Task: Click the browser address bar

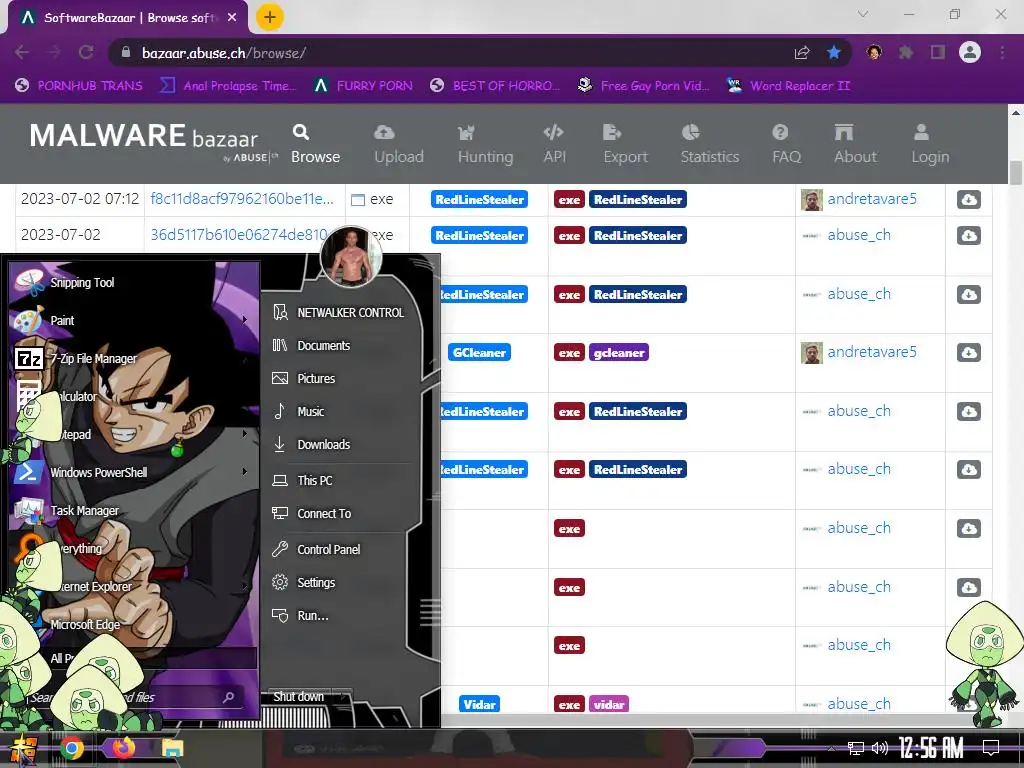Action: pyautogui.click(x=451, y=52)
